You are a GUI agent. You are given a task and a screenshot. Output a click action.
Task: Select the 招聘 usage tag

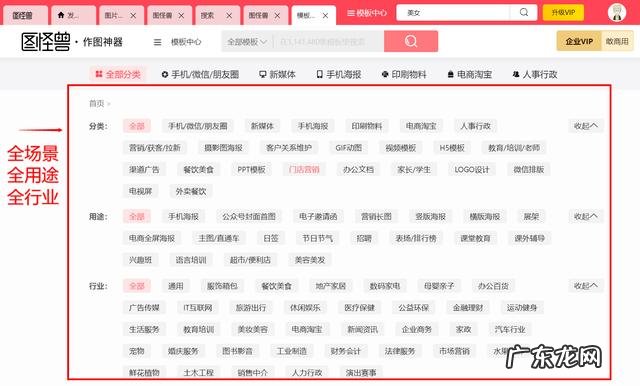[x=364, y=238]
